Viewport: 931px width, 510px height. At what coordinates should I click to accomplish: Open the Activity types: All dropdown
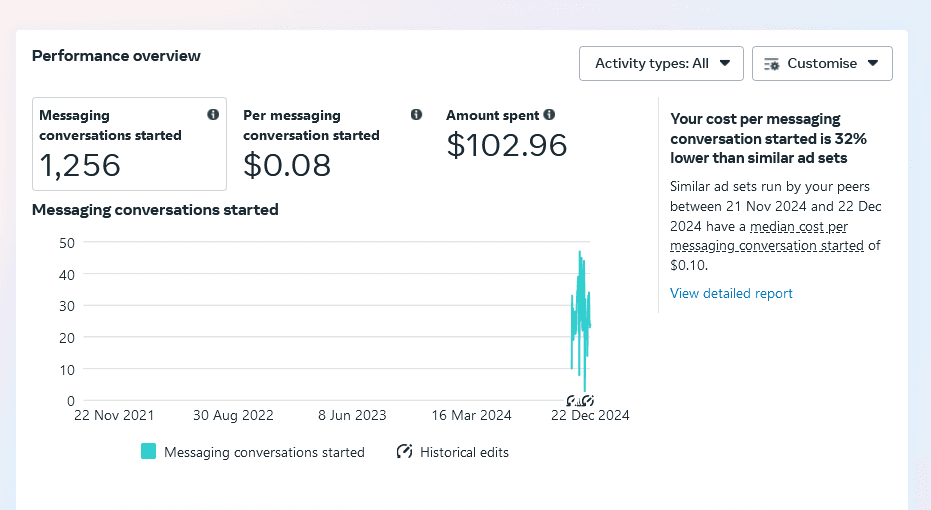661,64
